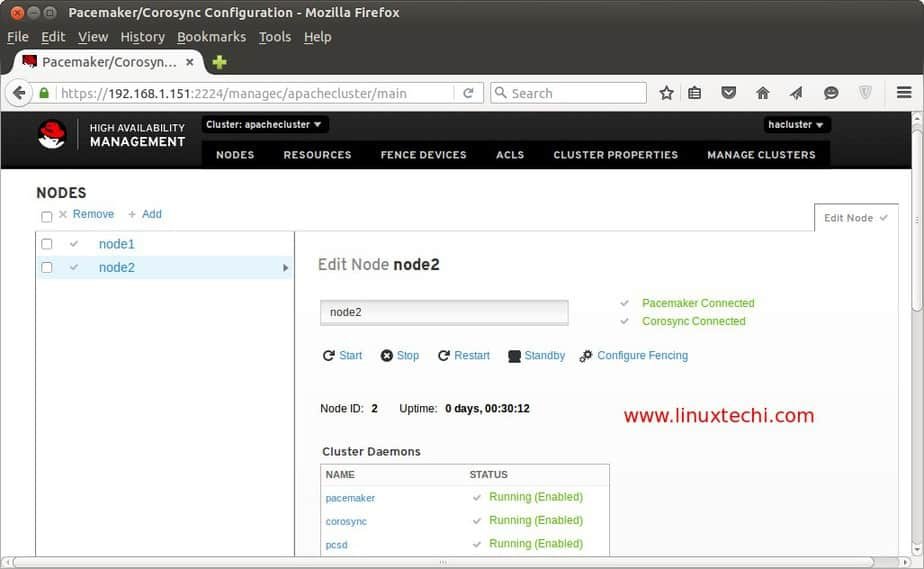
Task: Open the CLUSTER PROPERTIES tab
Action: pos(616,155)
